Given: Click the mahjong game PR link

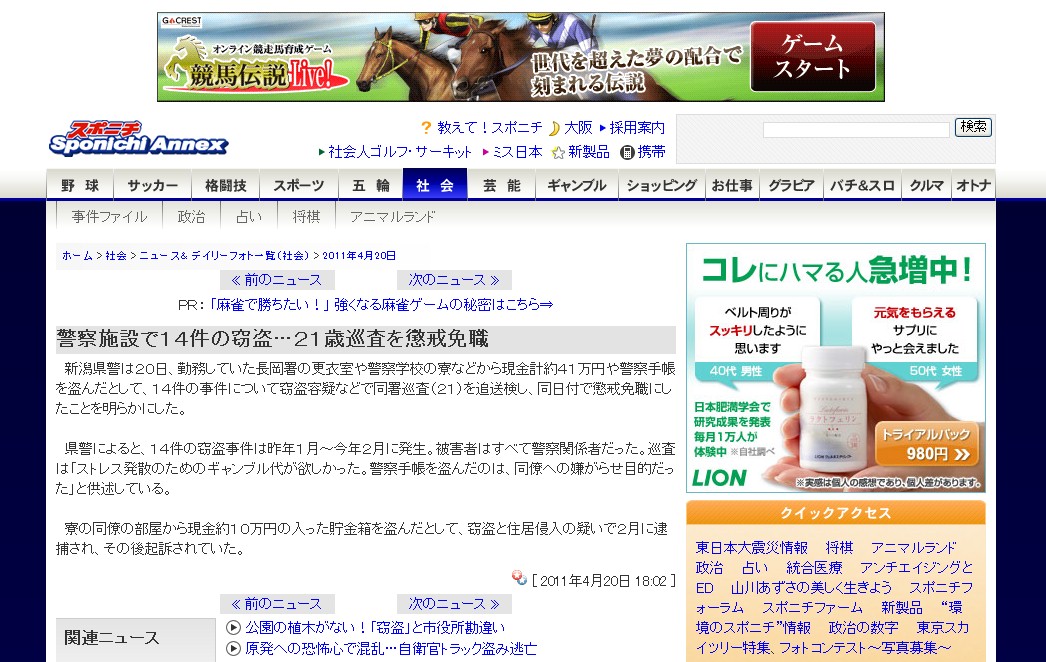Looking at the screenshot, I should [381, 304].
